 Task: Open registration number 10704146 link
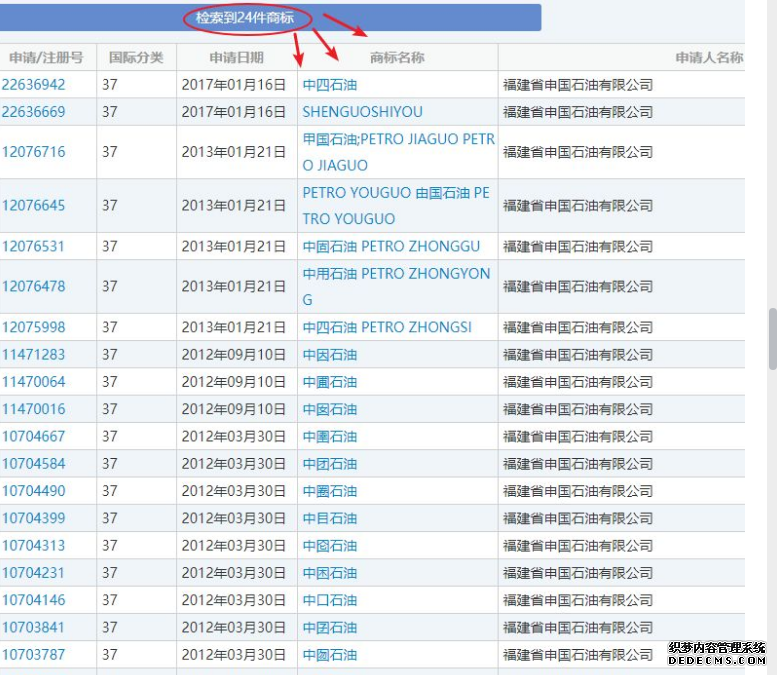point(33,600)
